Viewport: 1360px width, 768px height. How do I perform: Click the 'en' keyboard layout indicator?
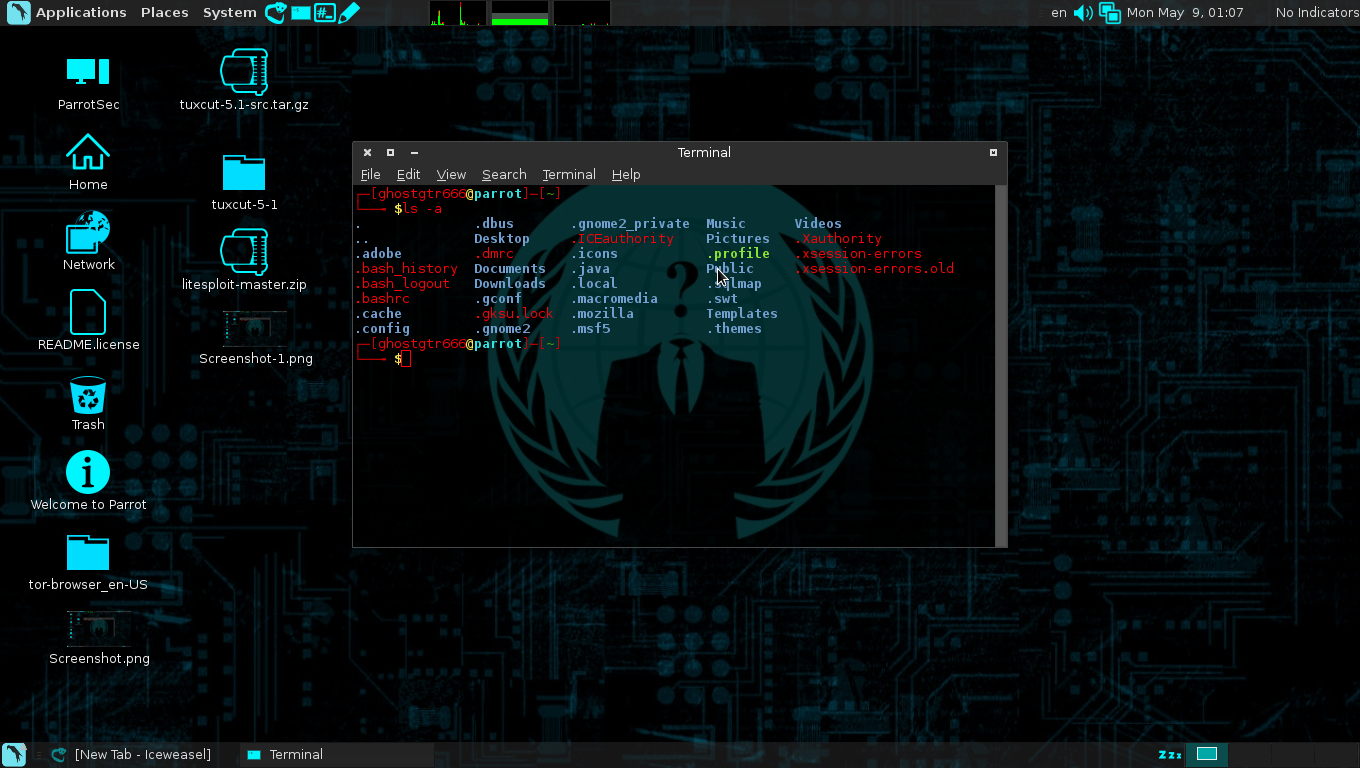coord(1059,13)
